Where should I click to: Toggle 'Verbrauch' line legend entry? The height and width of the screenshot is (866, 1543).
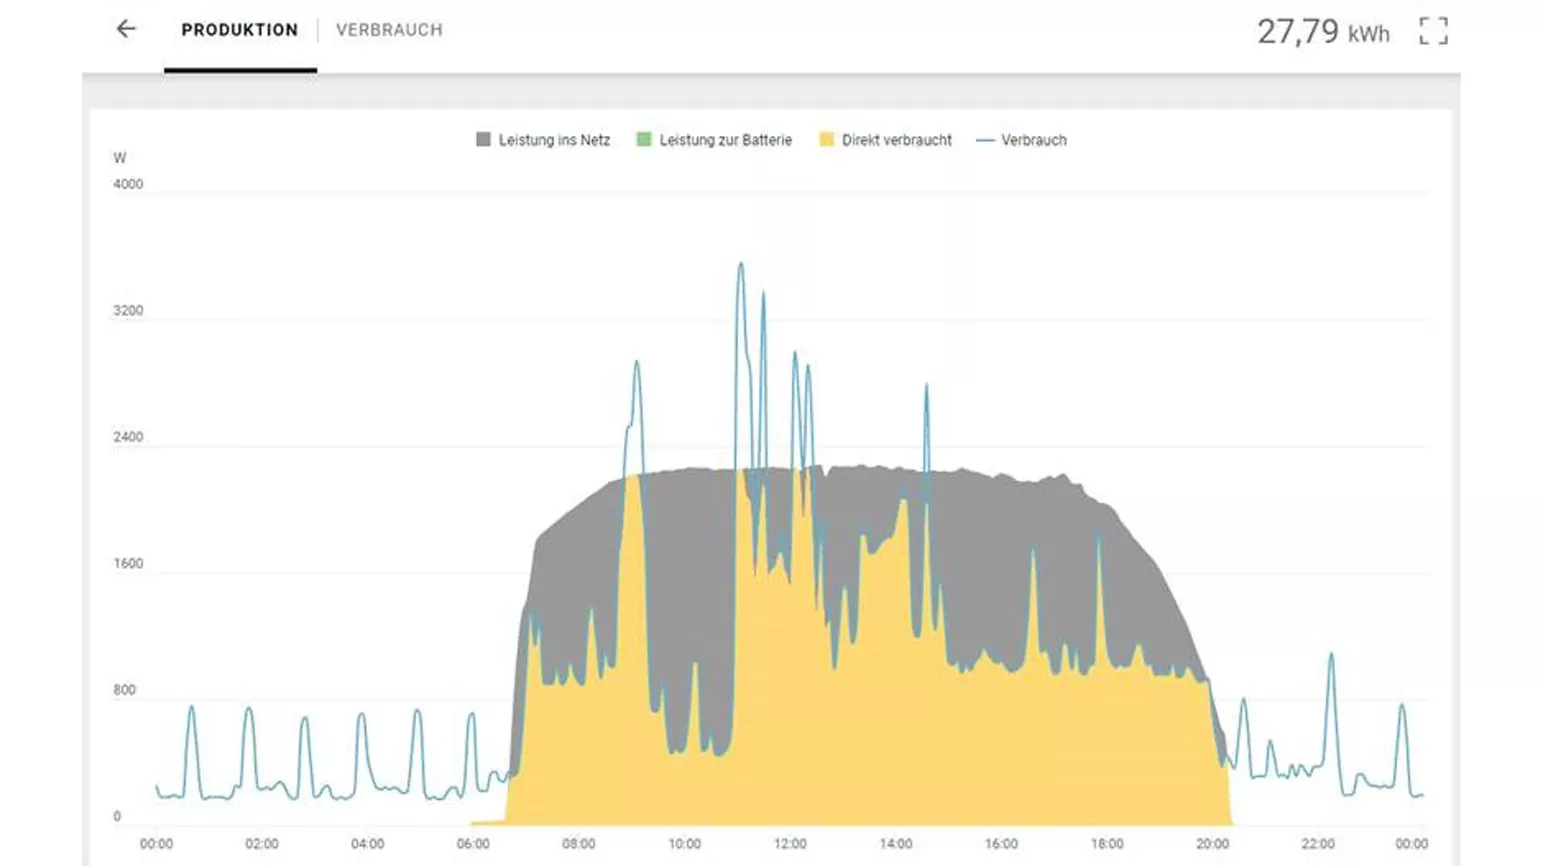click(1021, 140)
